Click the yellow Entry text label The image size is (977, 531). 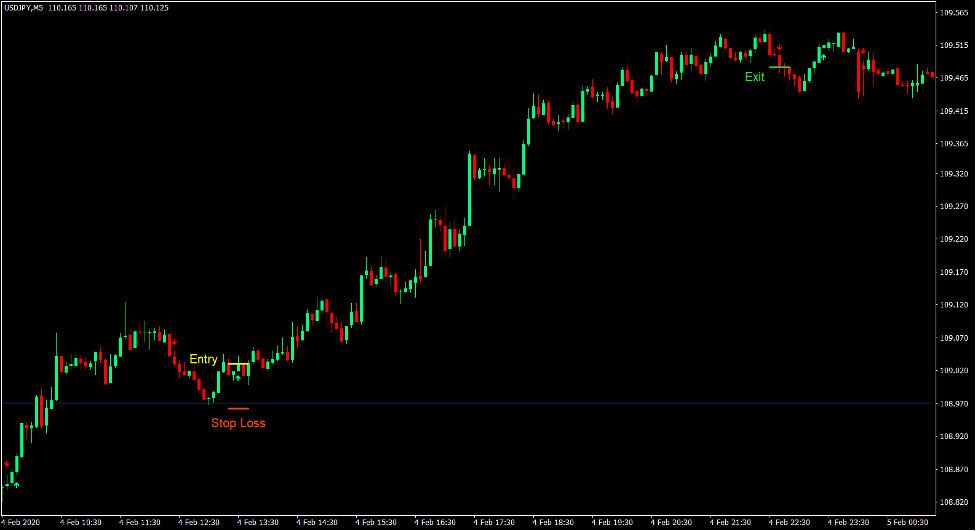click(x=203, y=360)
